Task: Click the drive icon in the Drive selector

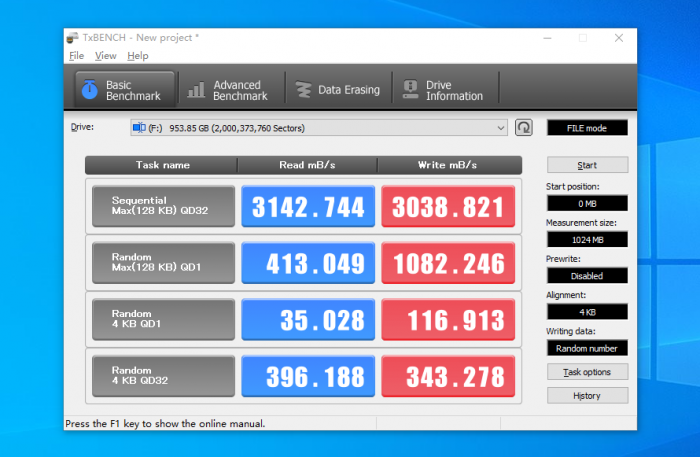Action: (139, 128)
